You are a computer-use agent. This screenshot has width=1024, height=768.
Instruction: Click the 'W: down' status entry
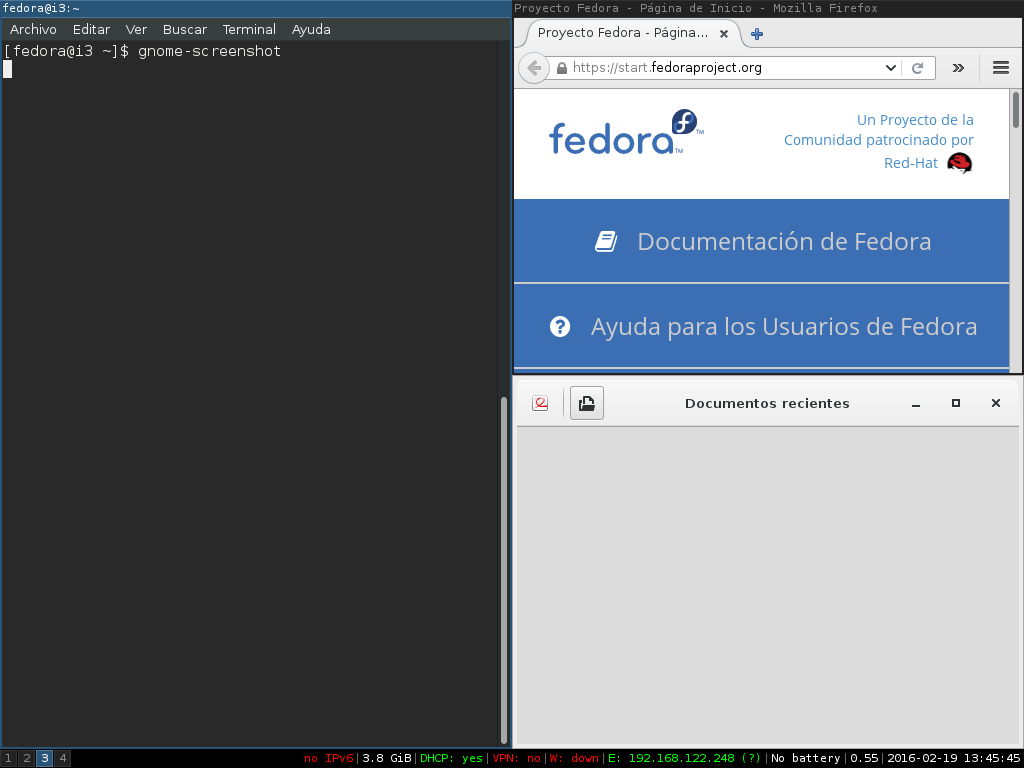[x=574, y=758]
